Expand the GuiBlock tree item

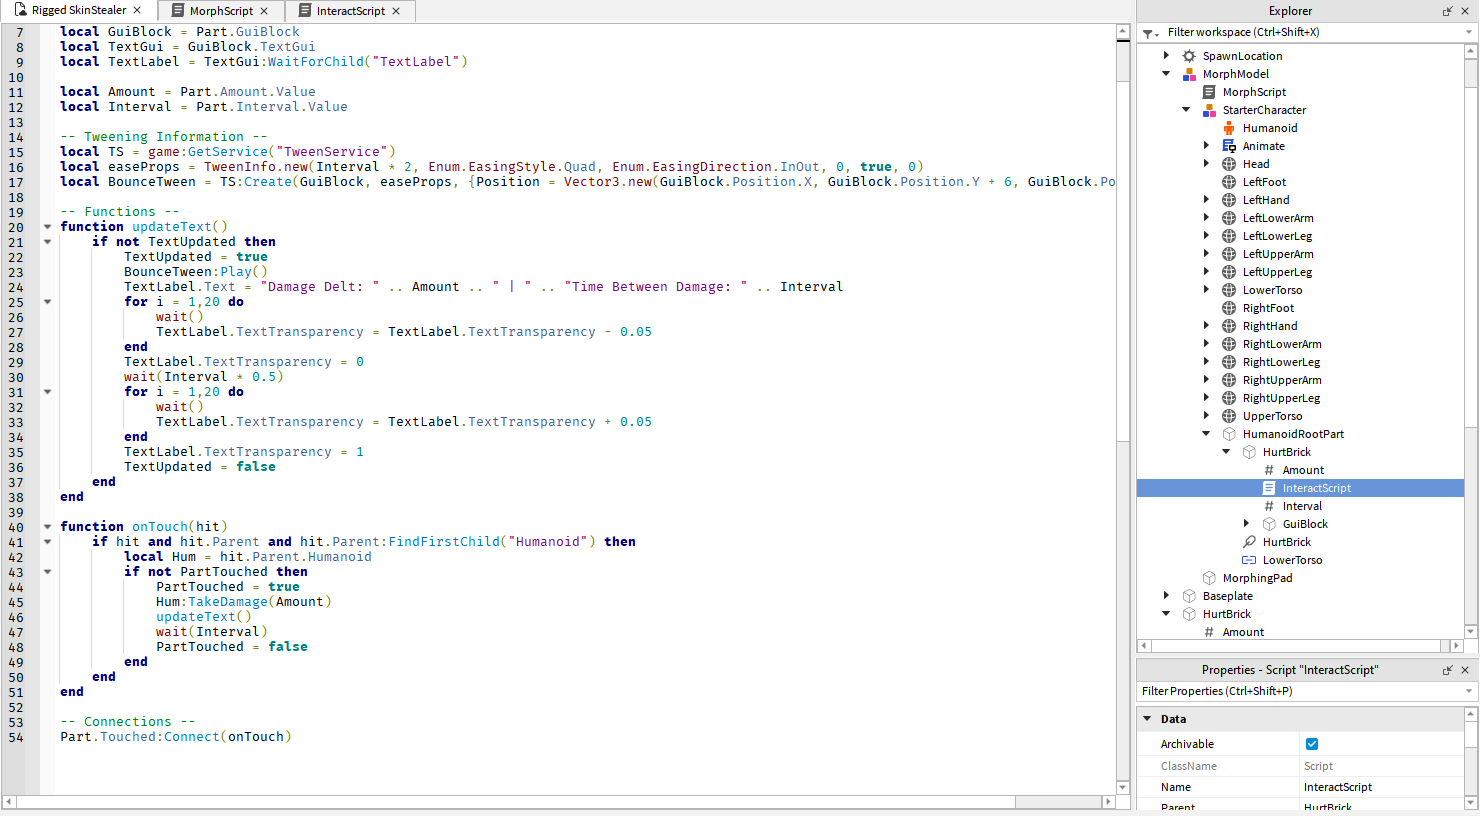(1246, 524)
